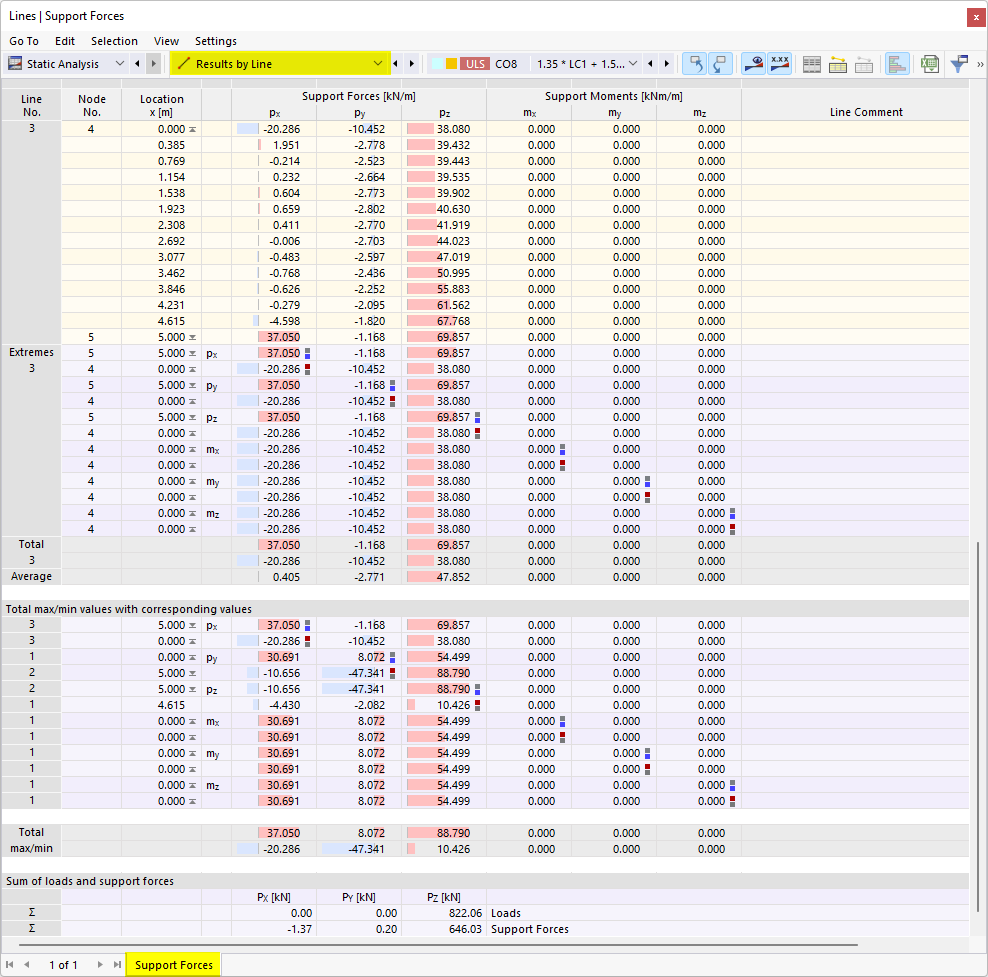Expand the toolbar overflow chevron
This screenshot has height=977, width=988.
[x=981, y=63]
